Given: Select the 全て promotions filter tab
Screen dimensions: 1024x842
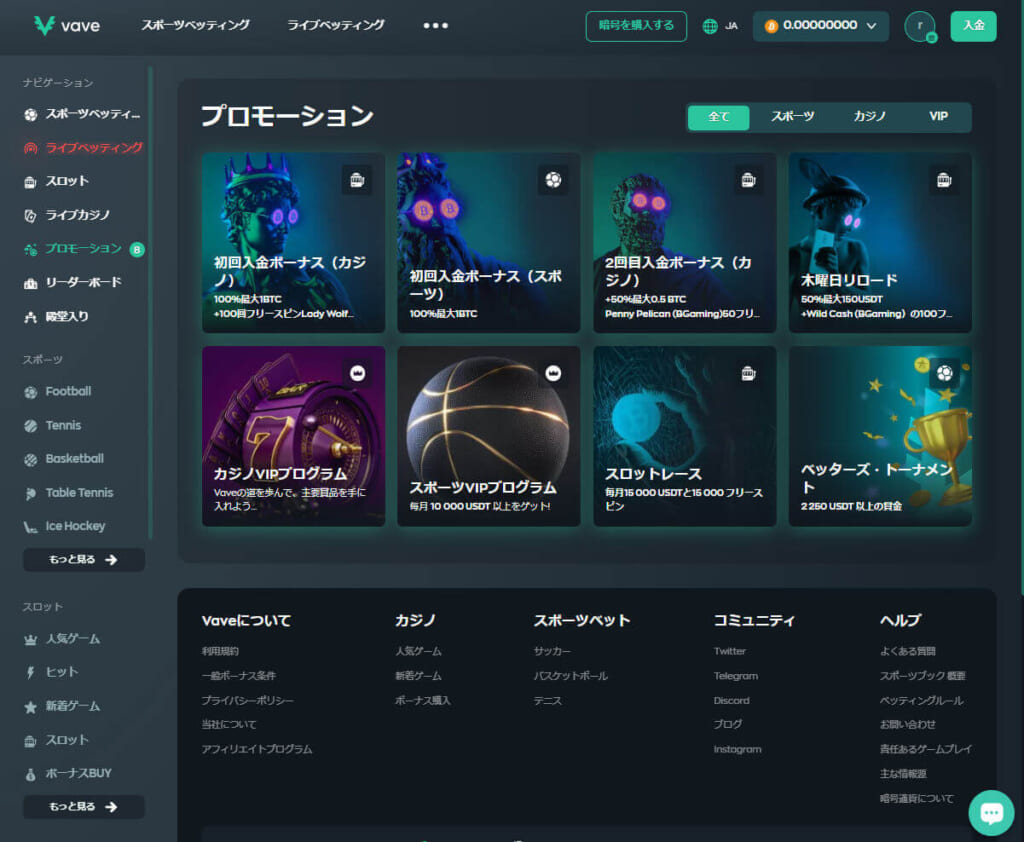Looking at the screenshot, I should 718,117.
